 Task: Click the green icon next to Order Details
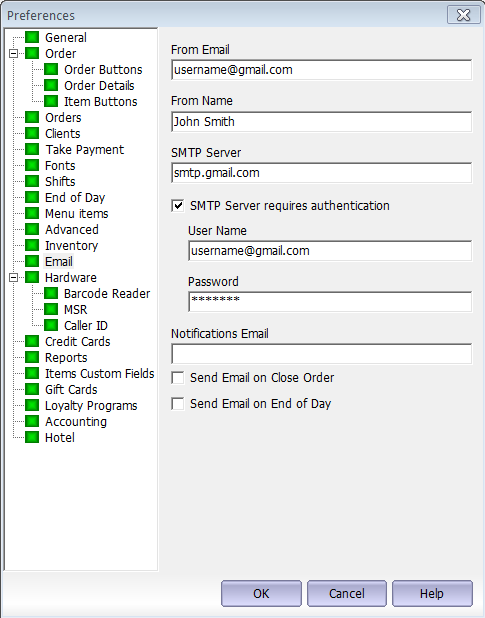pos(51,85)
